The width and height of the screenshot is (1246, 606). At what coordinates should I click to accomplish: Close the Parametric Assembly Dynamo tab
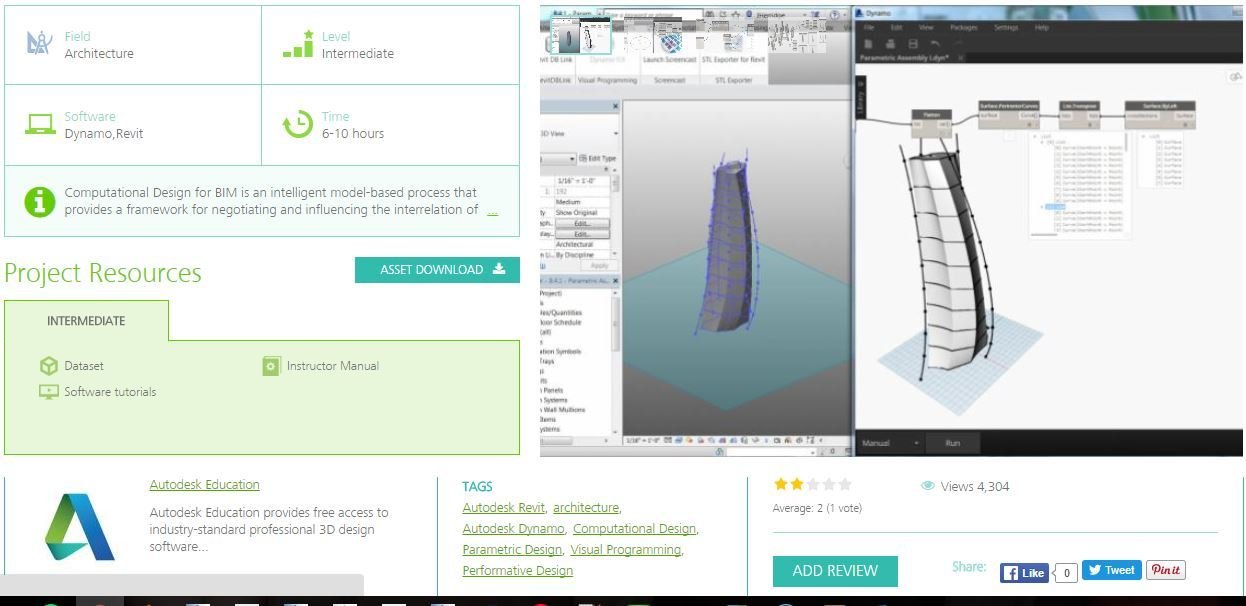click(x=961, y=58)
